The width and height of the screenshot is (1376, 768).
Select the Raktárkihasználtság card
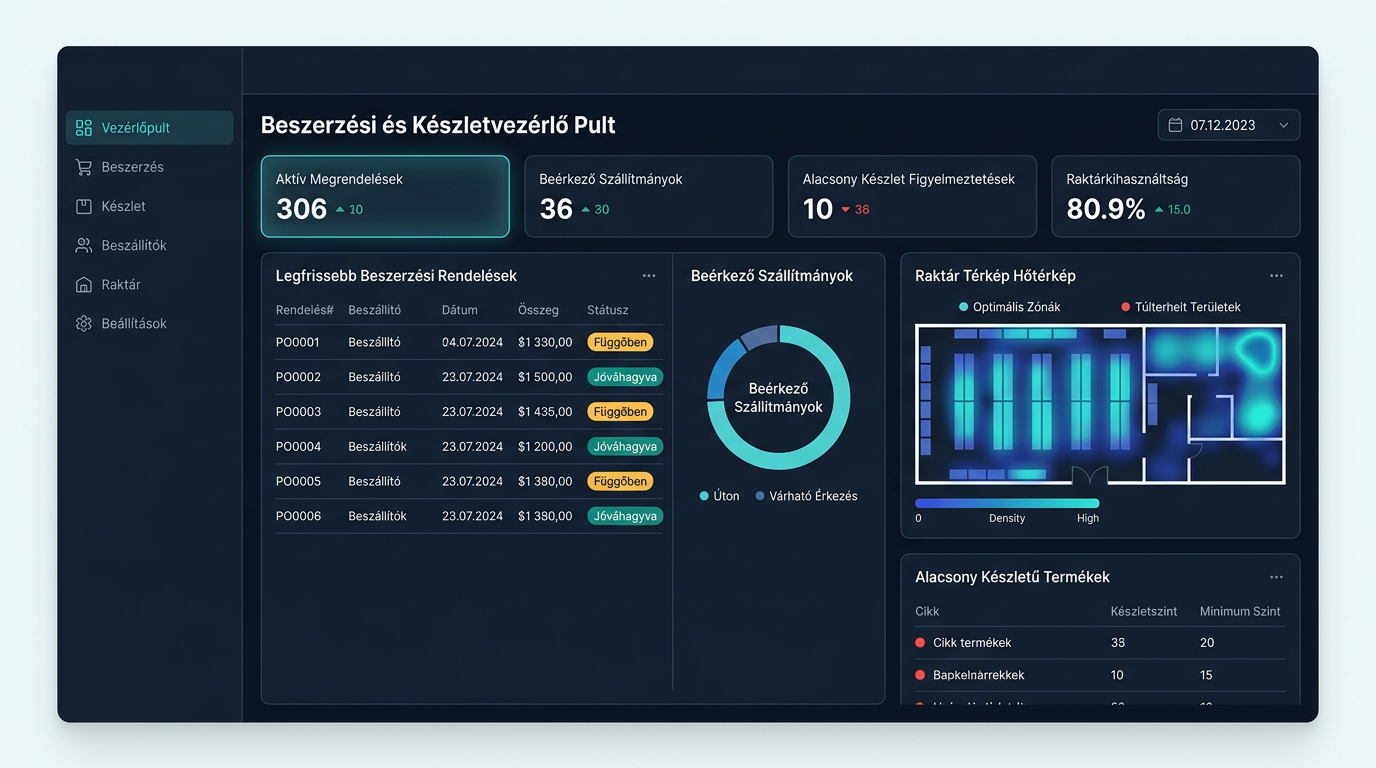(1176, 196)
